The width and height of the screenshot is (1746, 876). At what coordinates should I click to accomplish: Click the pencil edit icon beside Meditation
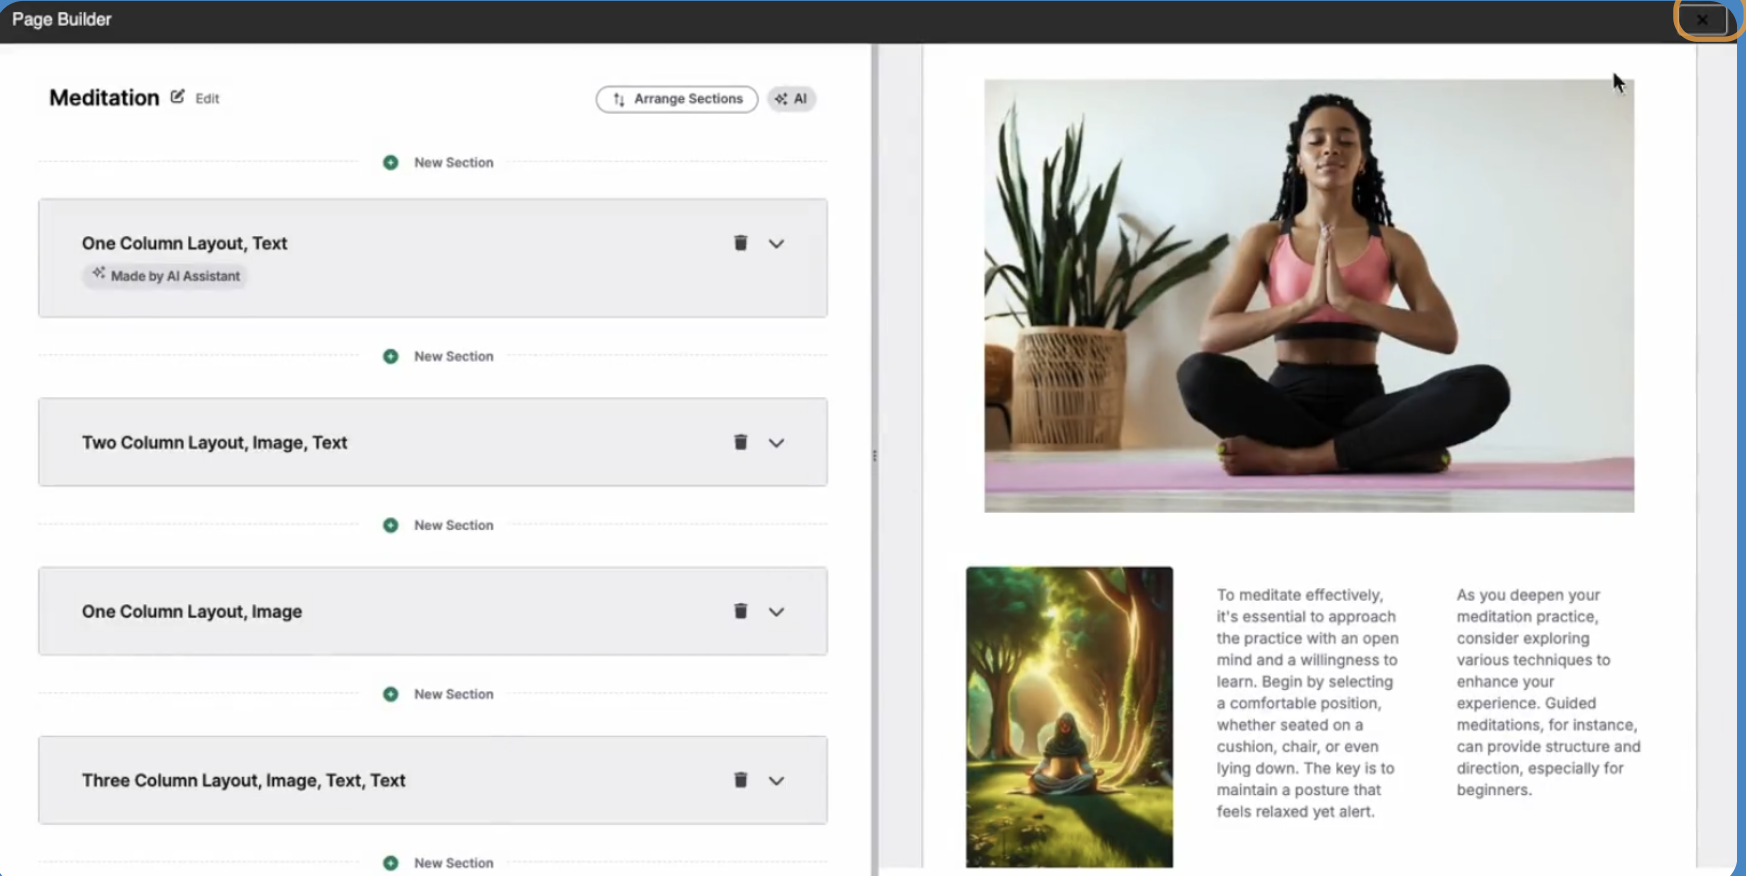click(177, 97)
